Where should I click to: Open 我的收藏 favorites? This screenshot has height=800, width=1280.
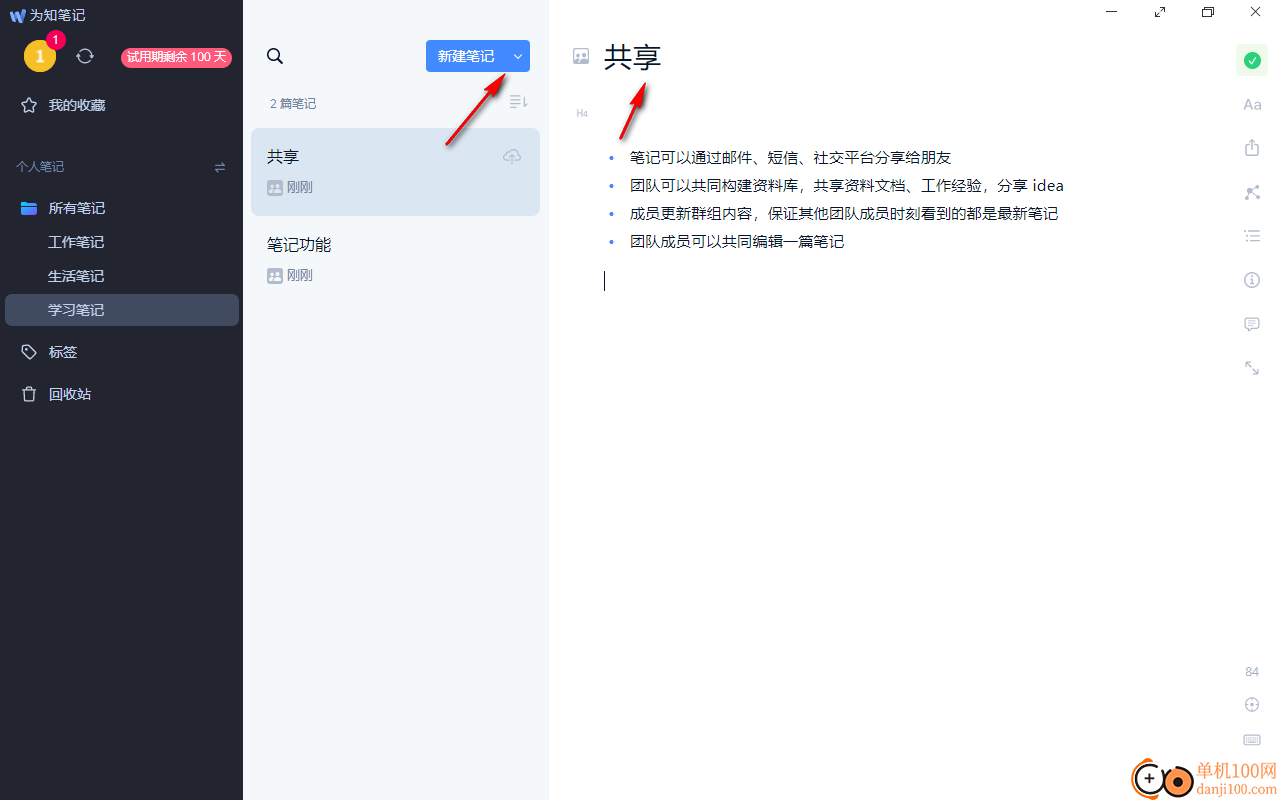tap(77, 105)
